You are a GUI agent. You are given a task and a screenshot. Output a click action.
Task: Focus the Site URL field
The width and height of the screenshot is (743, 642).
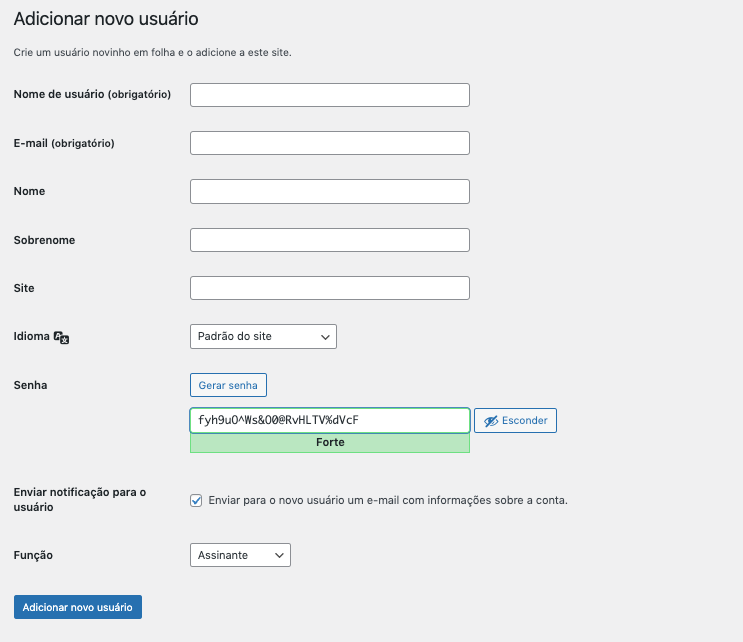pyautogui.click(x=329, y=288)
